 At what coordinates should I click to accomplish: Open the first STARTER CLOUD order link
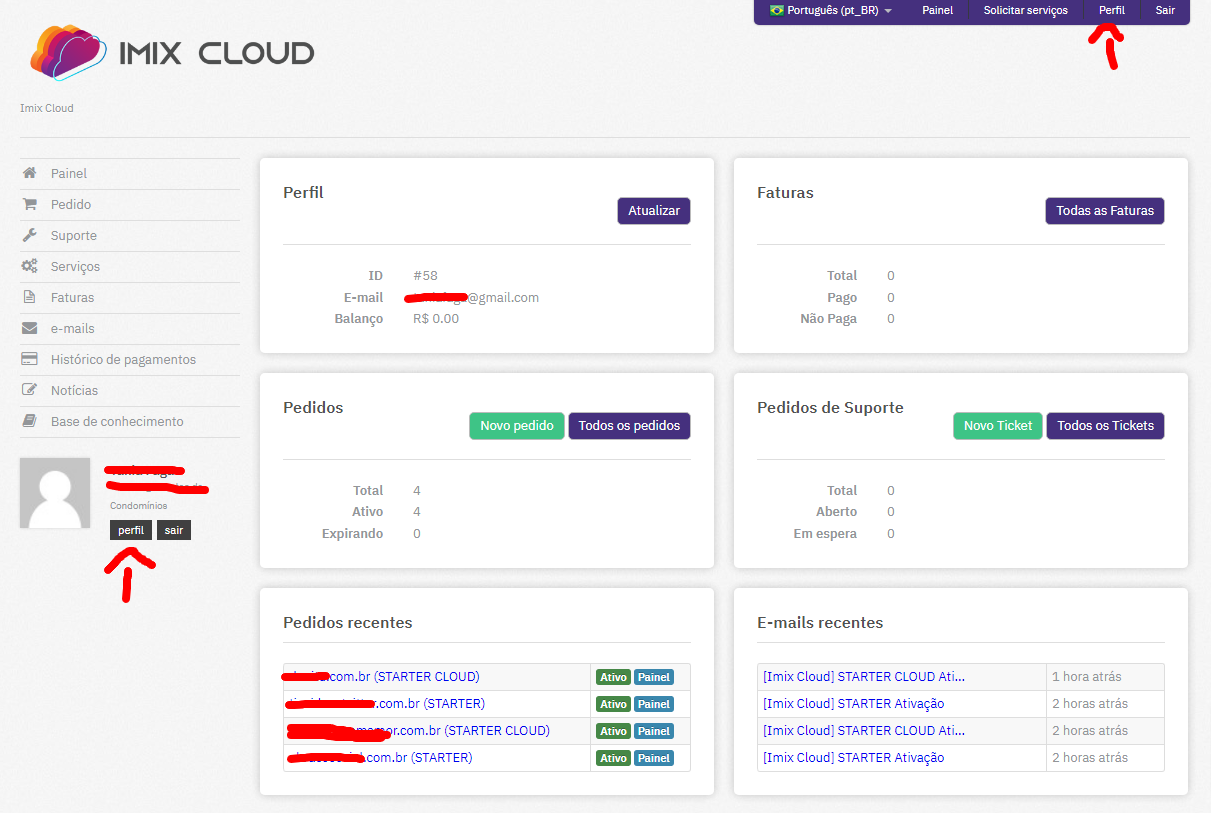pos(382,677)
